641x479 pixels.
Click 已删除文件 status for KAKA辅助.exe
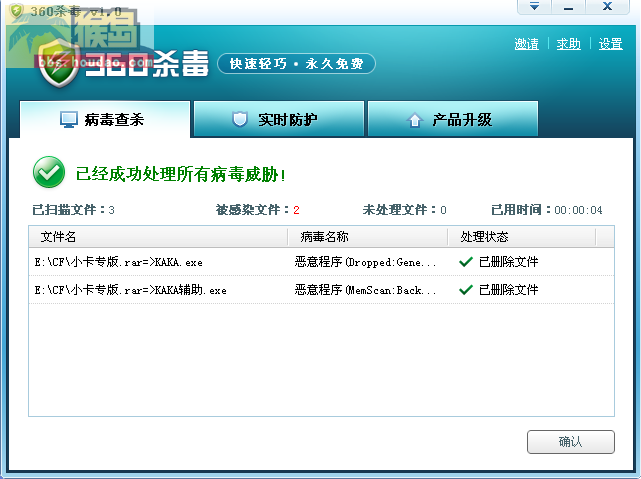508,290
